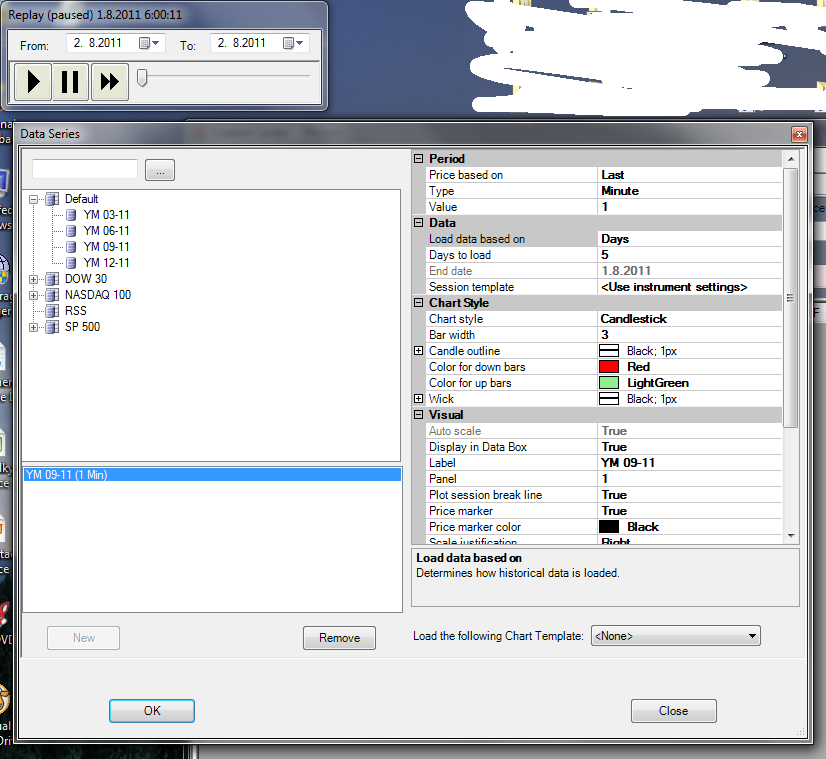Toggle Plot session break line value
826x759 pixels.
click(x=690, y=495)
